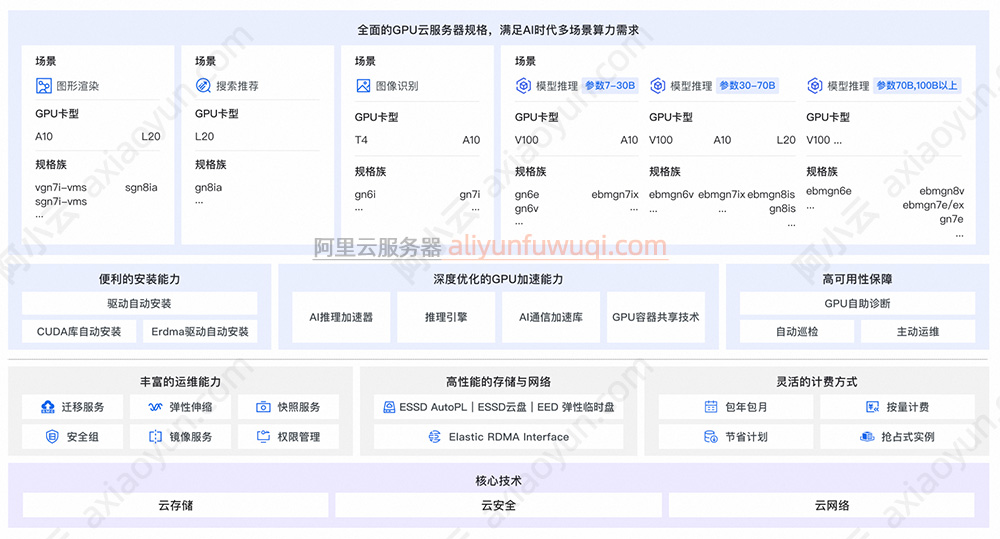Click the 弹性伸缩 wave icon
Screen dimensions: 1000x539
pyautogui.click(x=155, y=407)
